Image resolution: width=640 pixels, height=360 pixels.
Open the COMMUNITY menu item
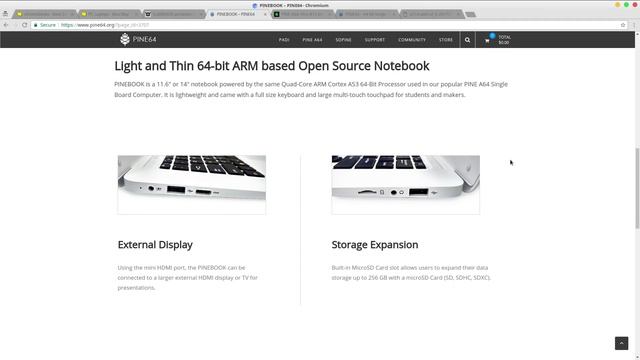click(x=412, y=40)
